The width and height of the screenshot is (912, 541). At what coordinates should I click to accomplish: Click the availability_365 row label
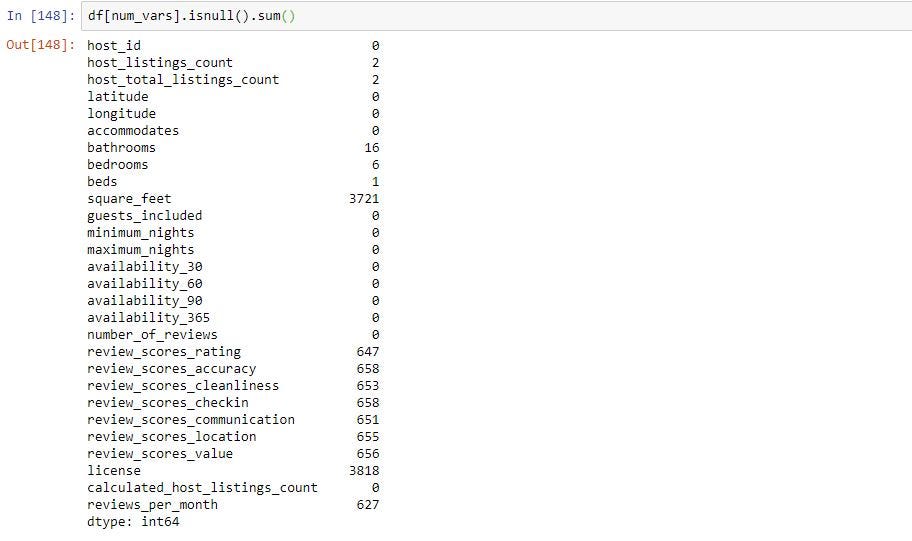pyautogui.click(x=148, y=318)
